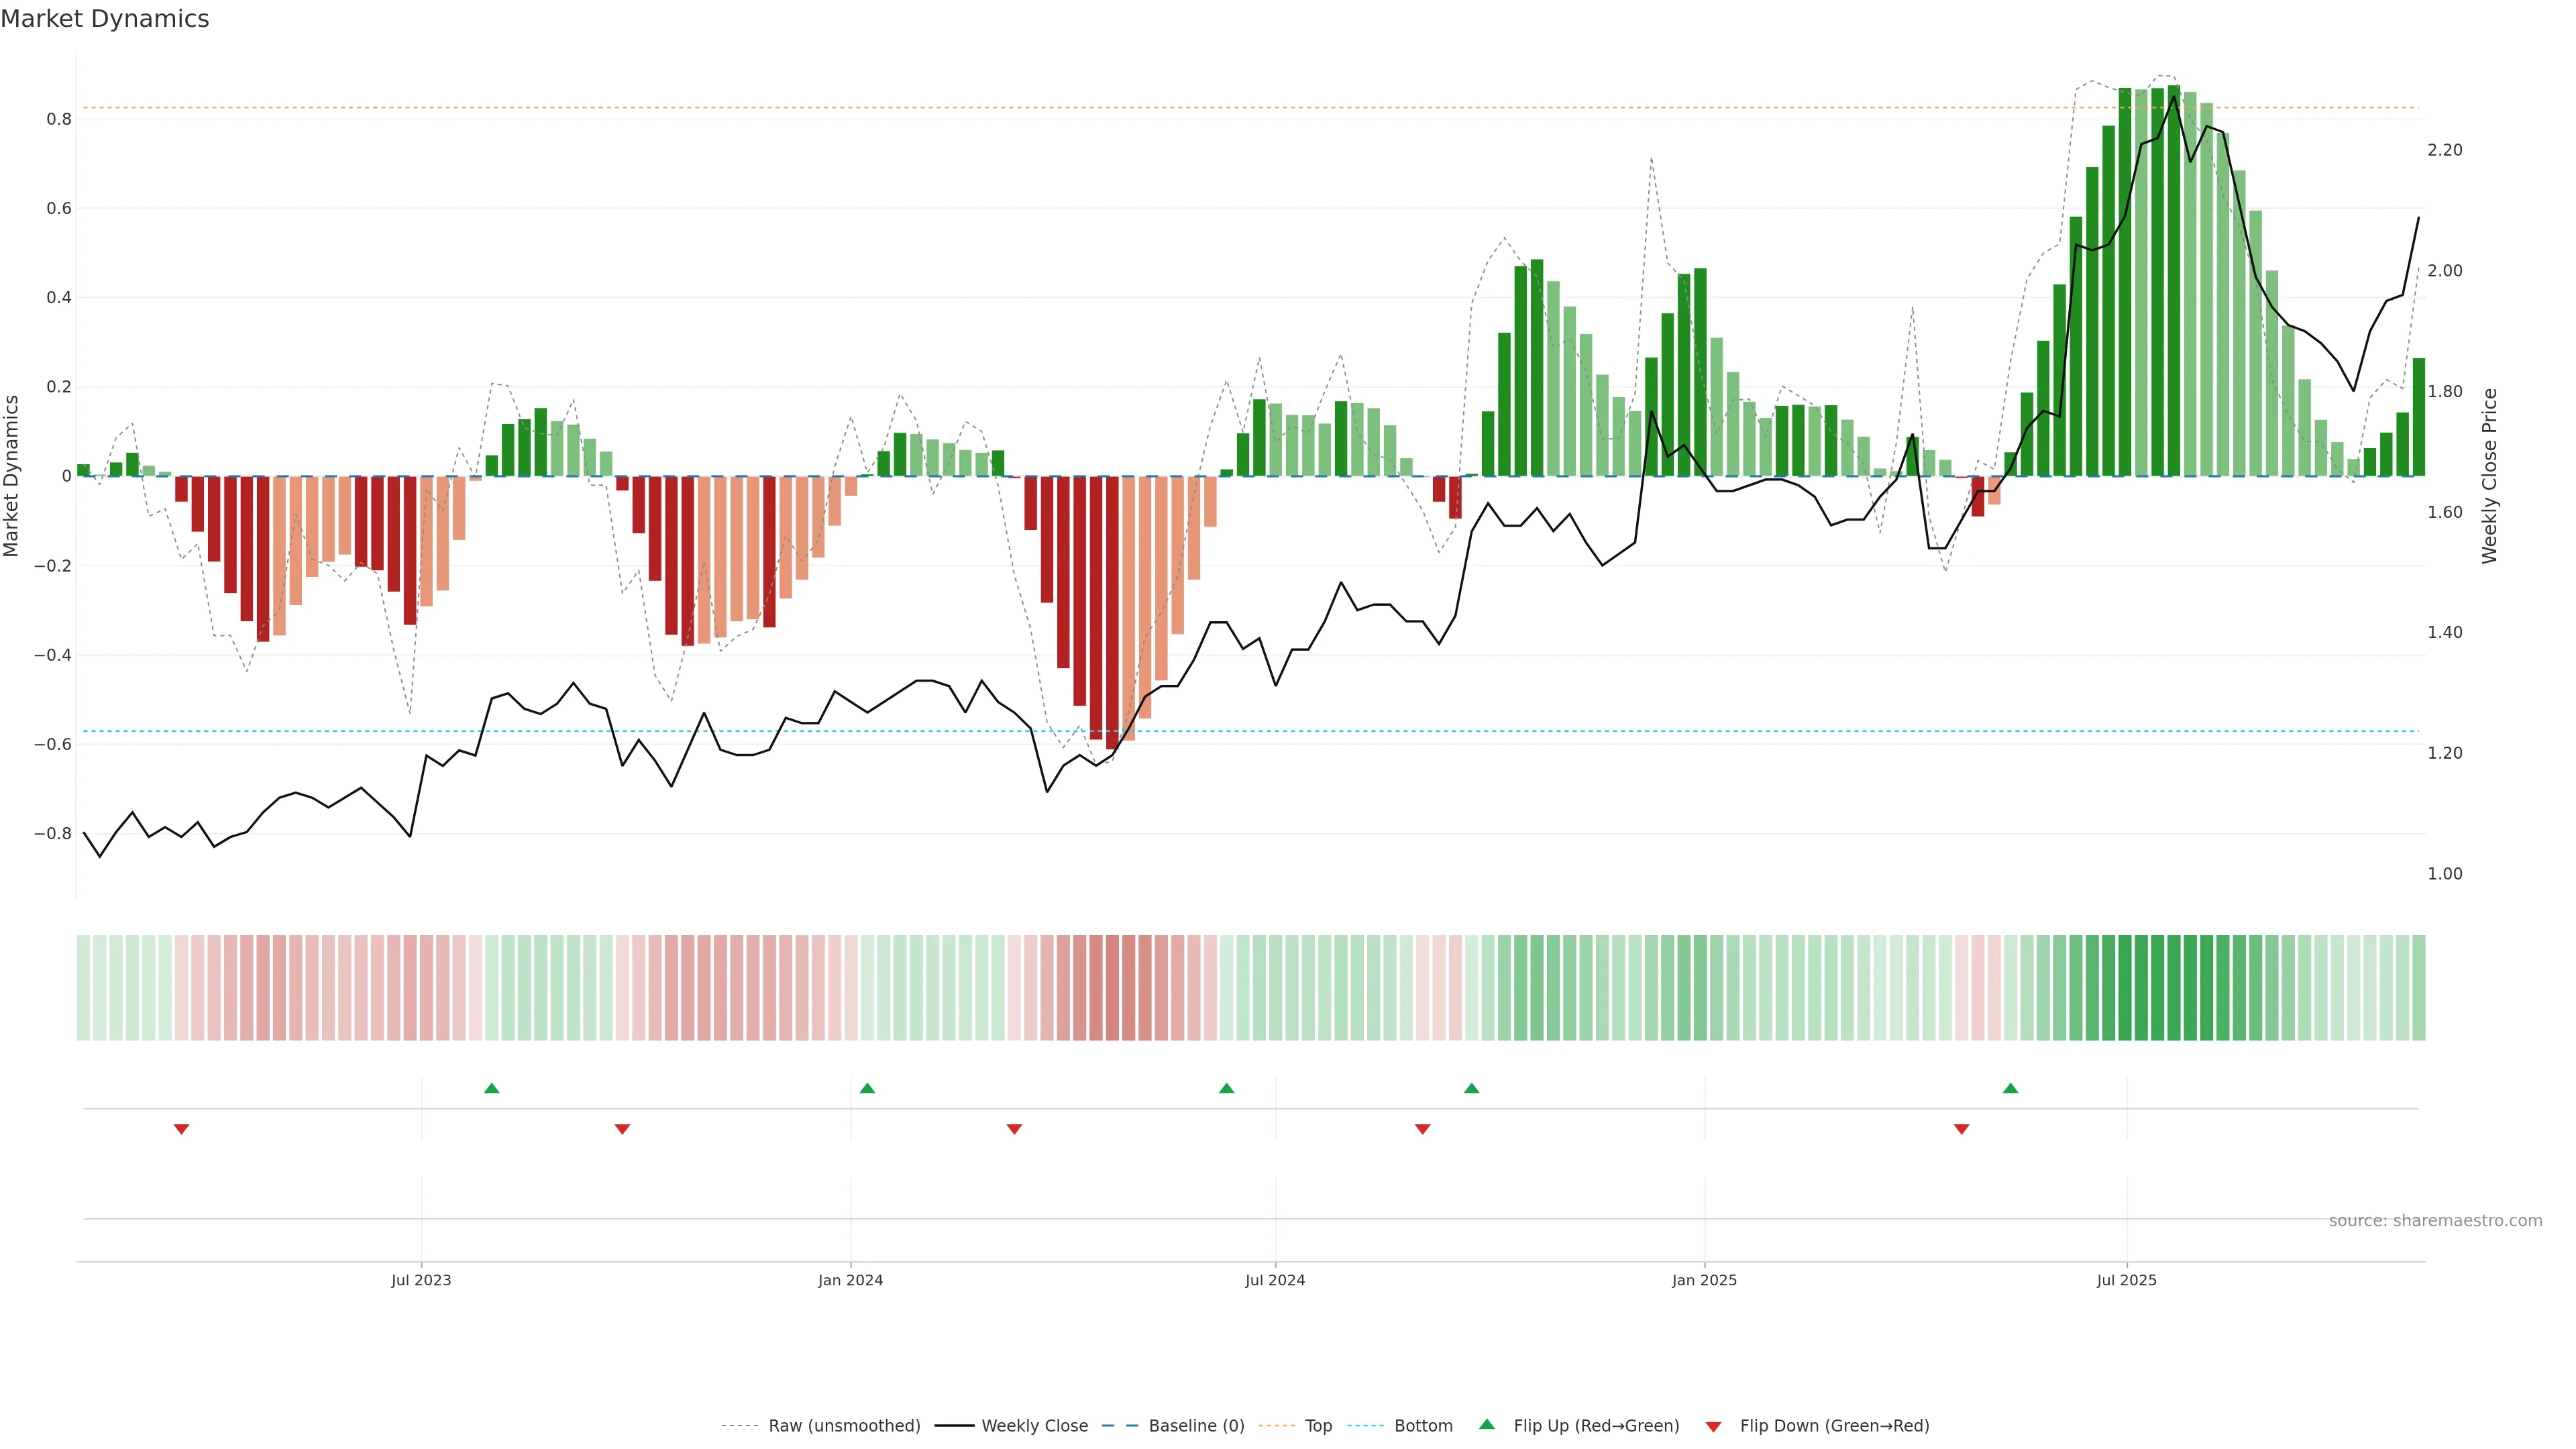The width and height of the screenshot is (2576, 1449).
Task: Click the green flip-up marker near Jan 2024
Action: [867, 1088]
